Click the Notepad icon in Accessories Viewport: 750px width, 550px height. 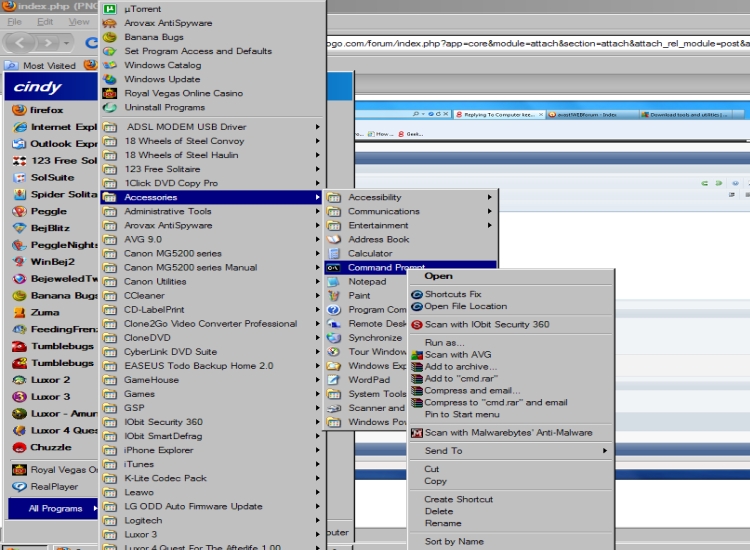click(x=334, y=282)
